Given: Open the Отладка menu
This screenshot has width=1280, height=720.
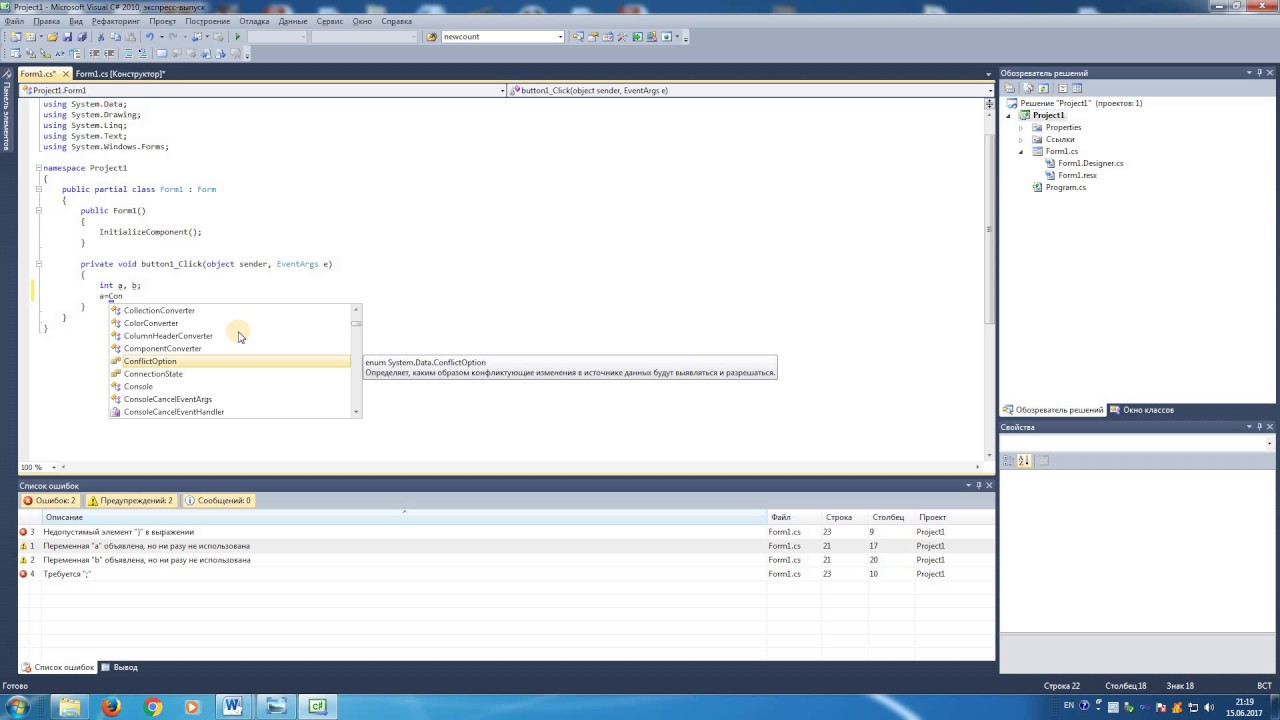Looking at the screenshot, I should 254,21.
